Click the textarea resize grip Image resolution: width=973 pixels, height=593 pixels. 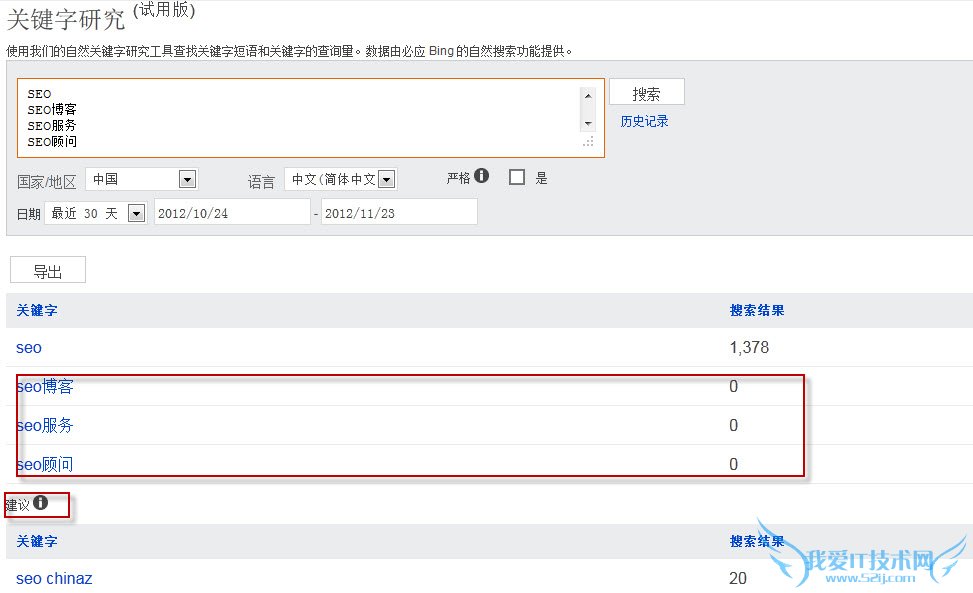(588, 143)
